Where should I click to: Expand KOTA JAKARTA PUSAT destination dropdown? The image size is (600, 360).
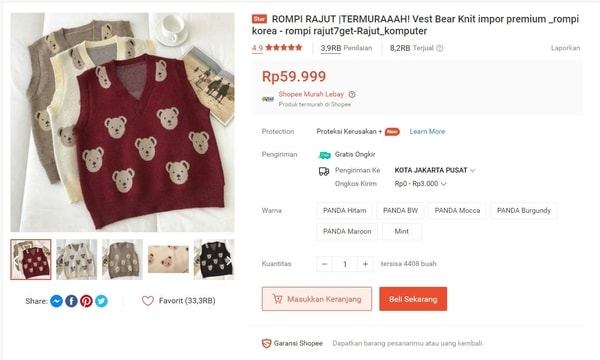[x=435, y=170]
